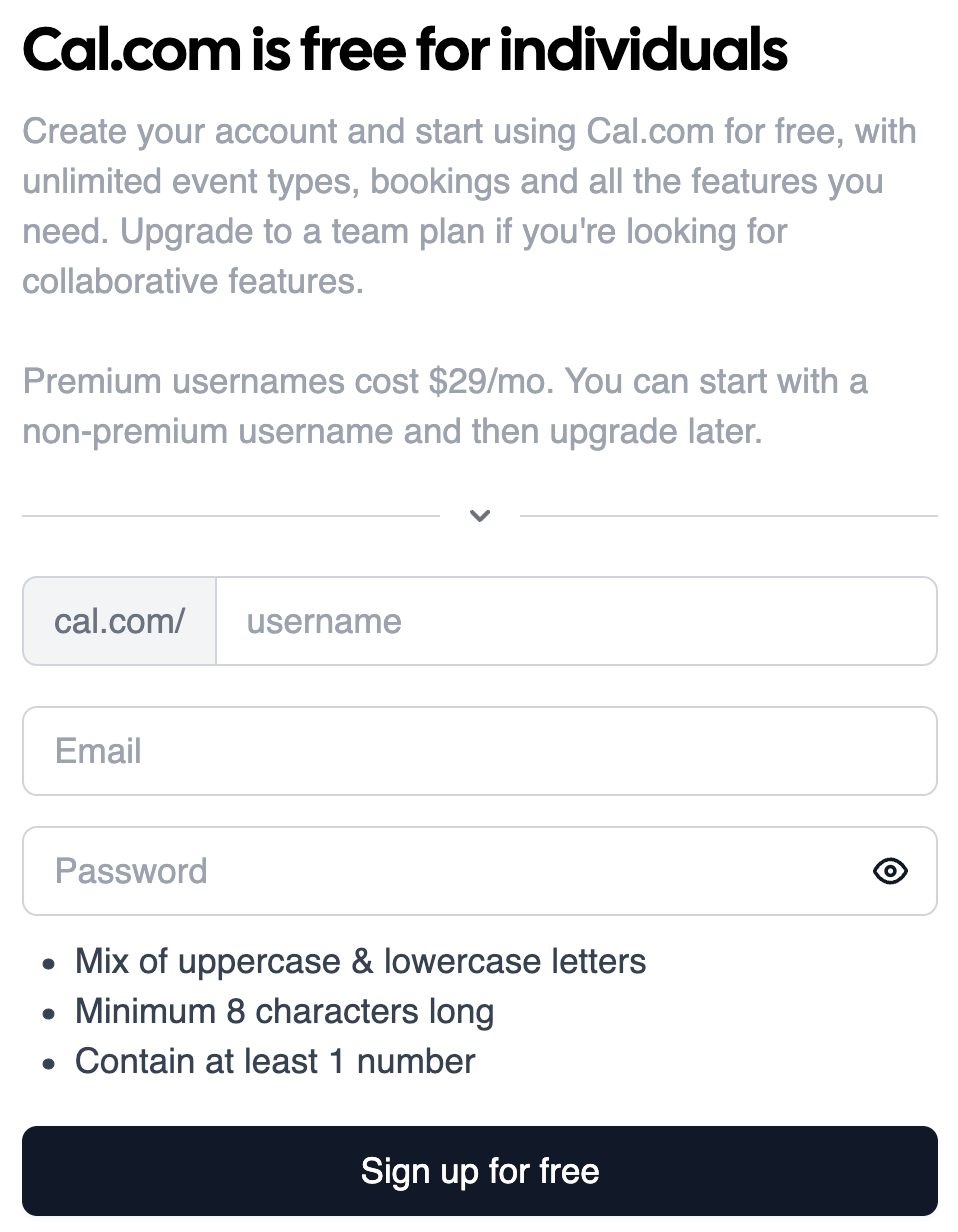Click the 'Mix of uppercase & lowercase letters' requirement

[x=361, y=962]
